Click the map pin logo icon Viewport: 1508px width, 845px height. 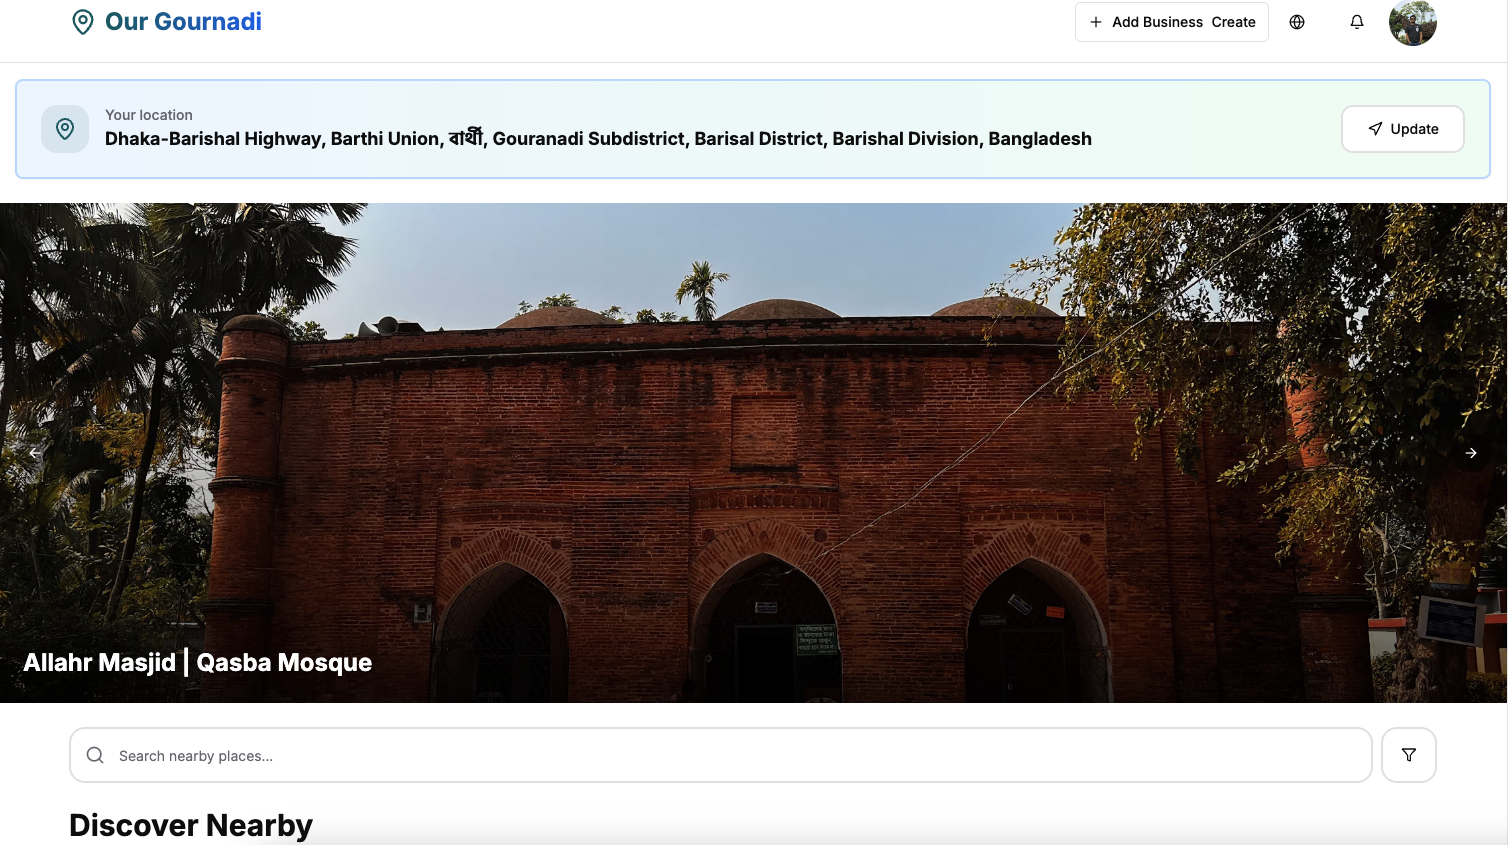pyautogui.click(x=83, y=22)
